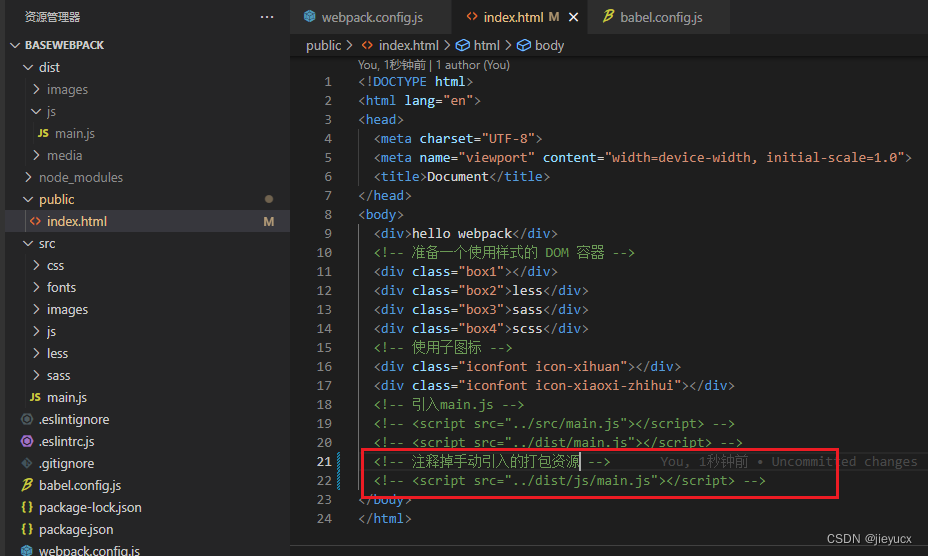
Task: Switch to the webpack.config.js tab
Action: (x=371, y=17)
